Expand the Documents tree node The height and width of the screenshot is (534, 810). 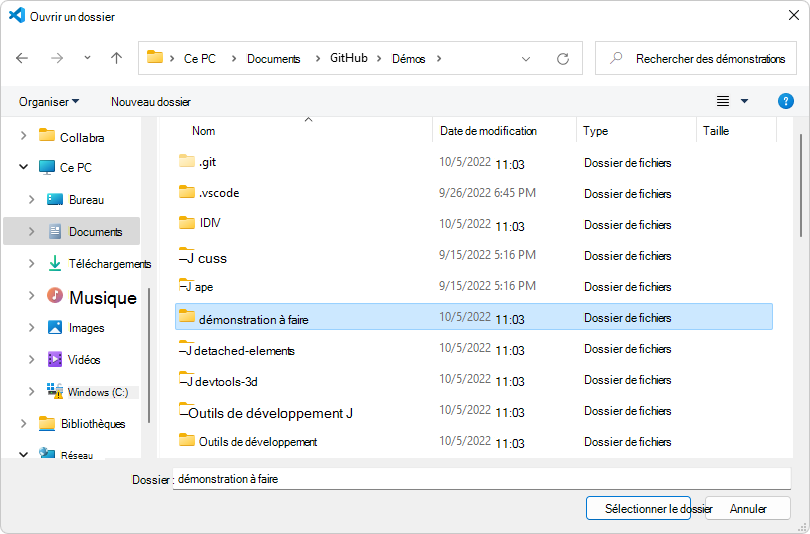tap(32, 231)
